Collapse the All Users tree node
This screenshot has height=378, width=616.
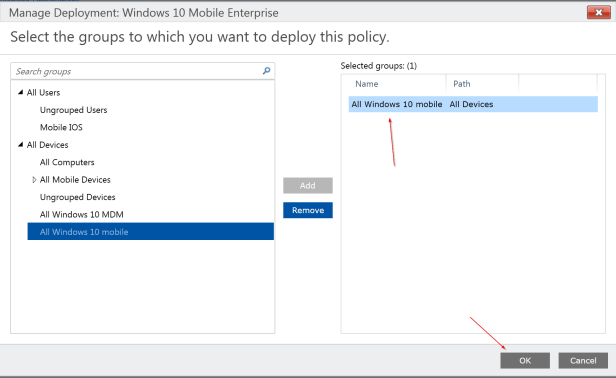(x=20, y=92)
